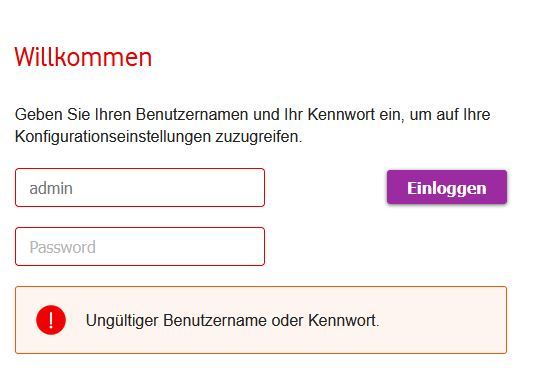Screen dimensions: 533x392
Task: Click the red exclamation error icon
Action: pos(51,320)
